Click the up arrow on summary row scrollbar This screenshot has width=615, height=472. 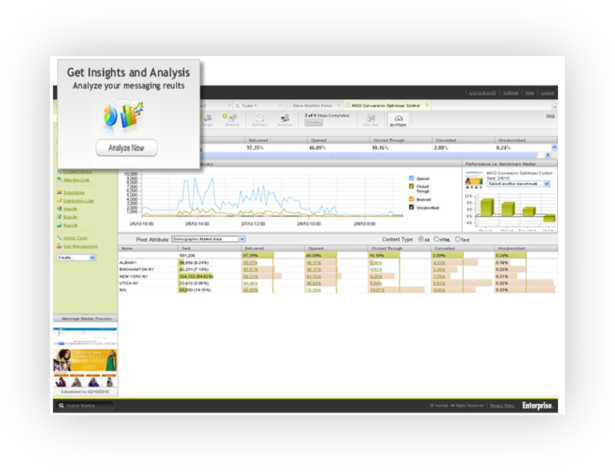coord(555,148)
